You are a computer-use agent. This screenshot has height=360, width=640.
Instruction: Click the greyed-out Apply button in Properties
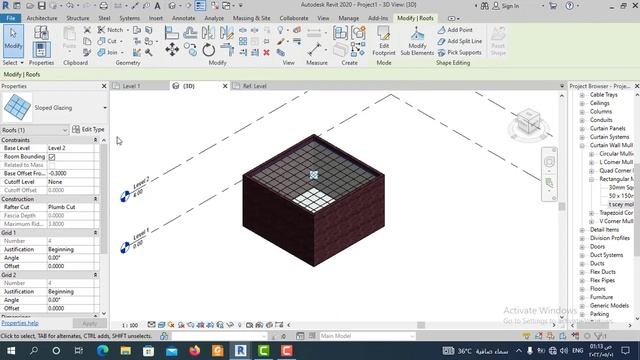tap(89, 323)
